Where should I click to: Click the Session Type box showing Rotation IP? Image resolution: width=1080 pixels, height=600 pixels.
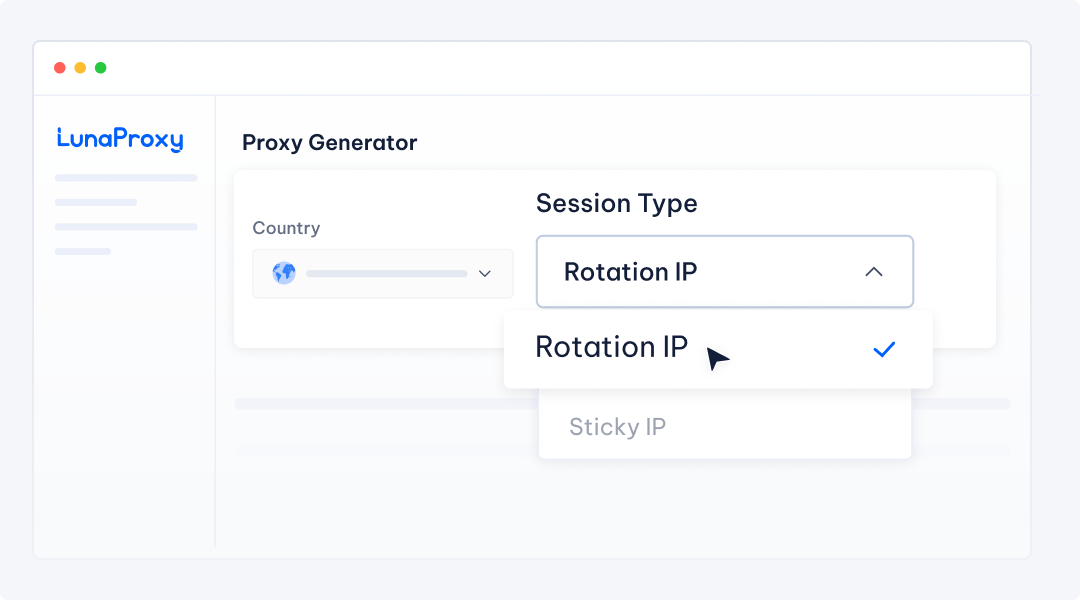pyautogui.click(x=700, y=272)
